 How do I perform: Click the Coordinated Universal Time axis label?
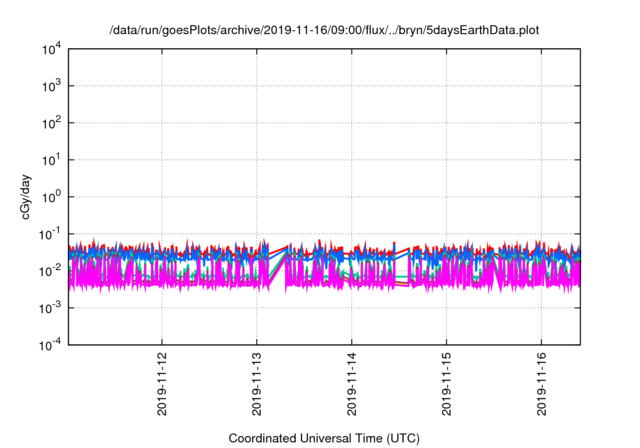(x=324, y=438)
